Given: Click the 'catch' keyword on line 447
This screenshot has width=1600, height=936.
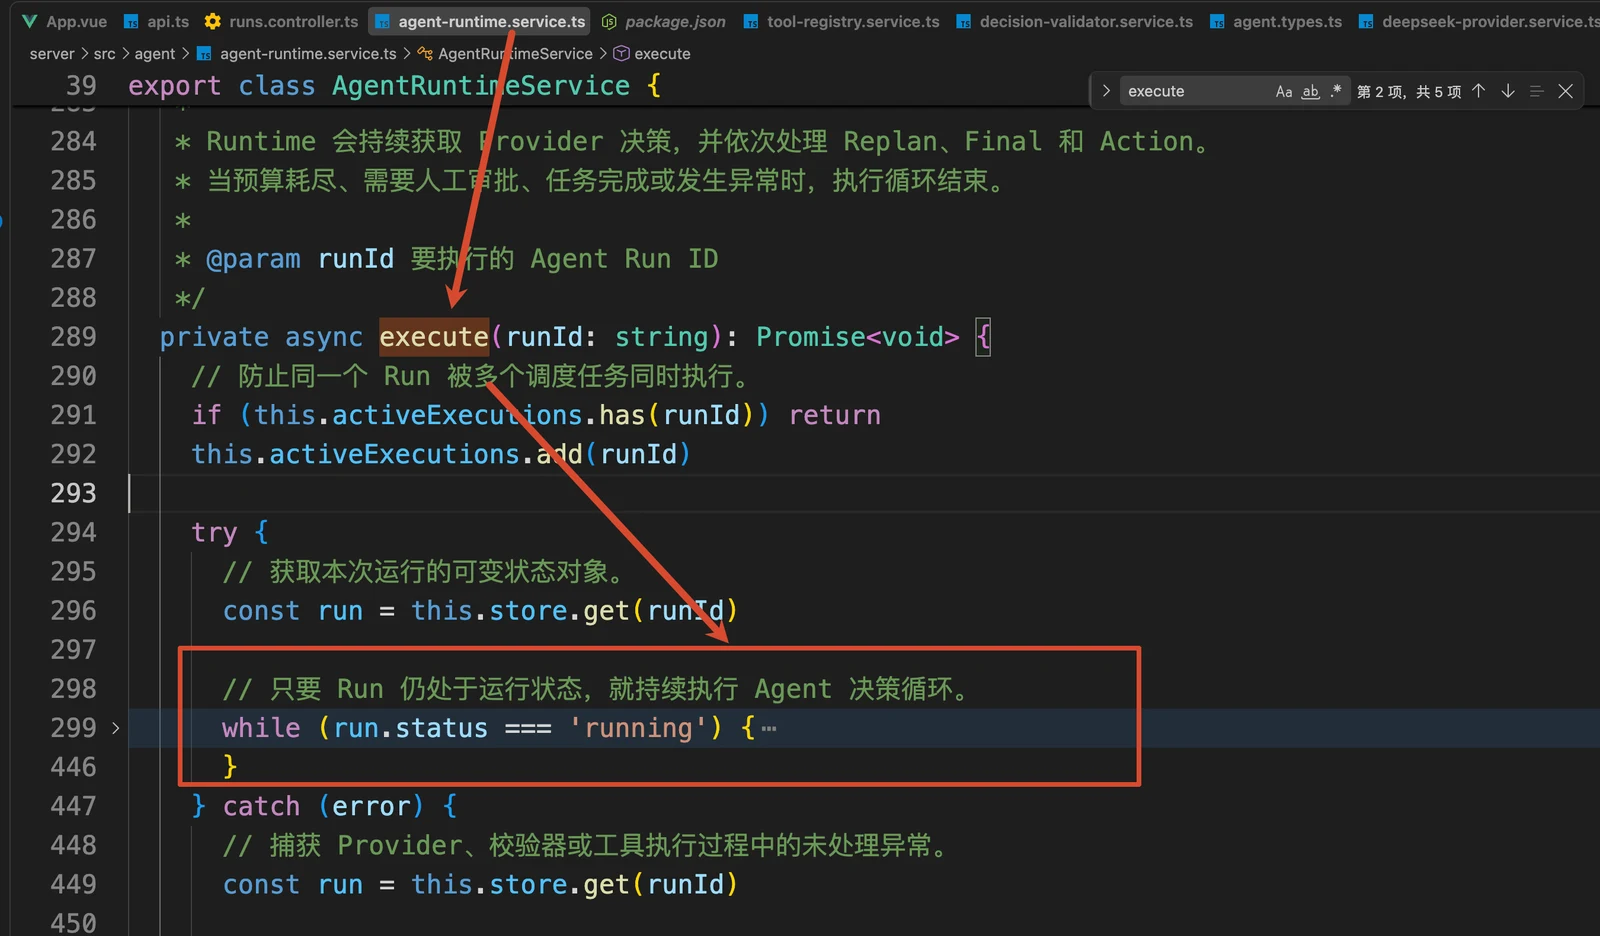Looking at the screenshot, I should [x=261, y=806].
